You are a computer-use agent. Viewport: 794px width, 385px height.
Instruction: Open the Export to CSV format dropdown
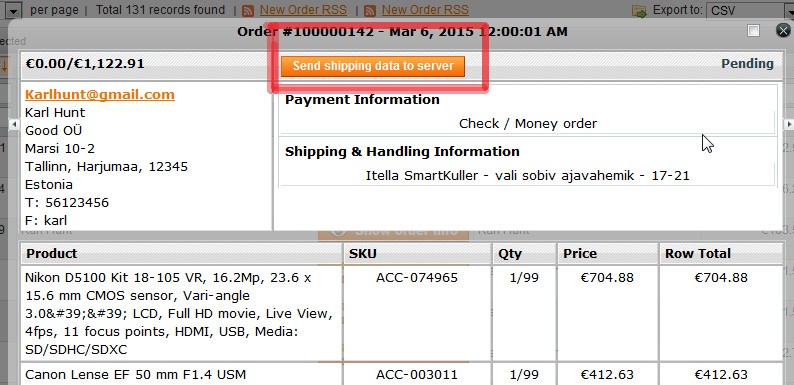(x=750, y=11)
